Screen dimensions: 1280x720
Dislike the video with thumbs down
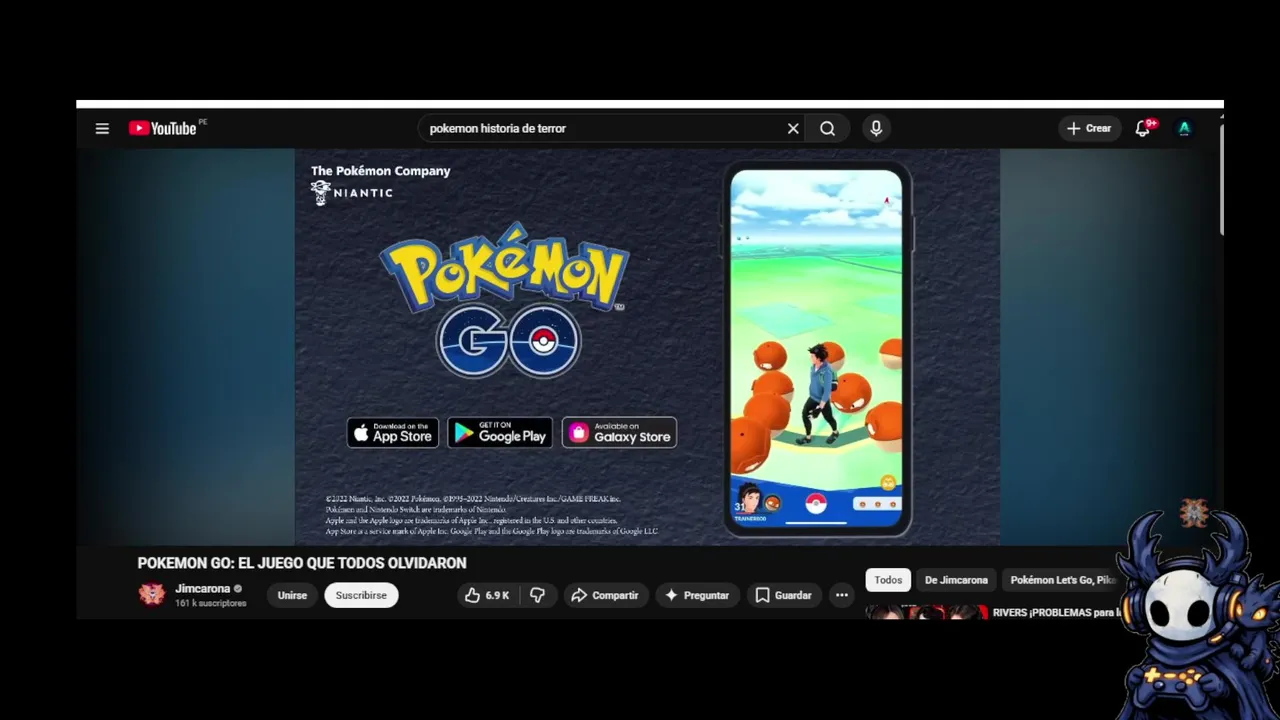click(537, 595)
